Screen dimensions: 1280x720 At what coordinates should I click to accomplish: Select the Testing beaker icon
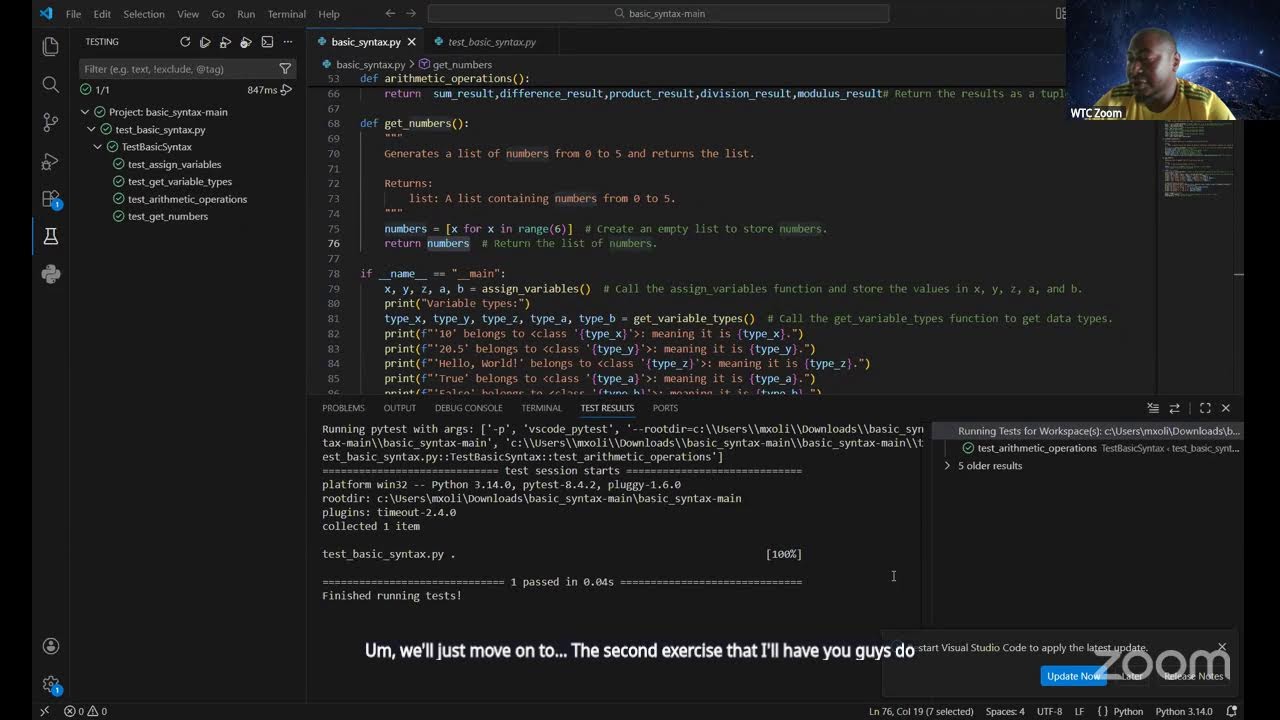click(51, 236)
